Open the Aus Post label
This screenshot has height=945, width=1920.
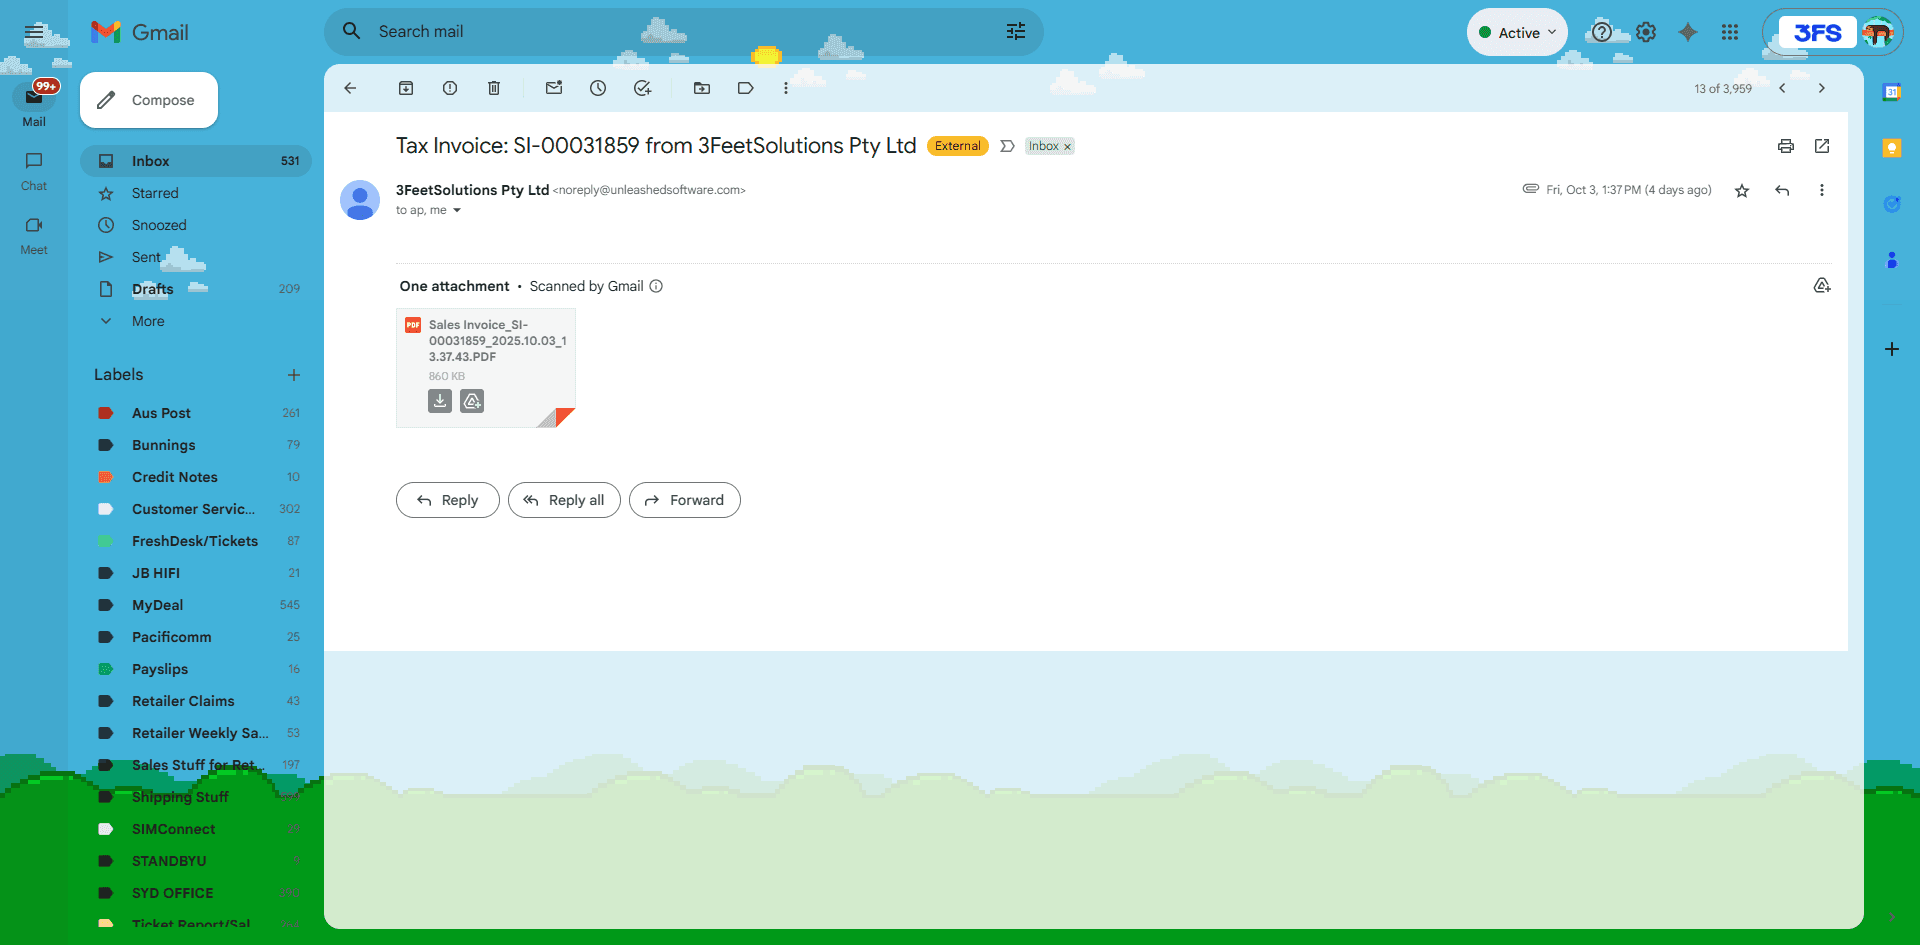(x=196, y=413)
